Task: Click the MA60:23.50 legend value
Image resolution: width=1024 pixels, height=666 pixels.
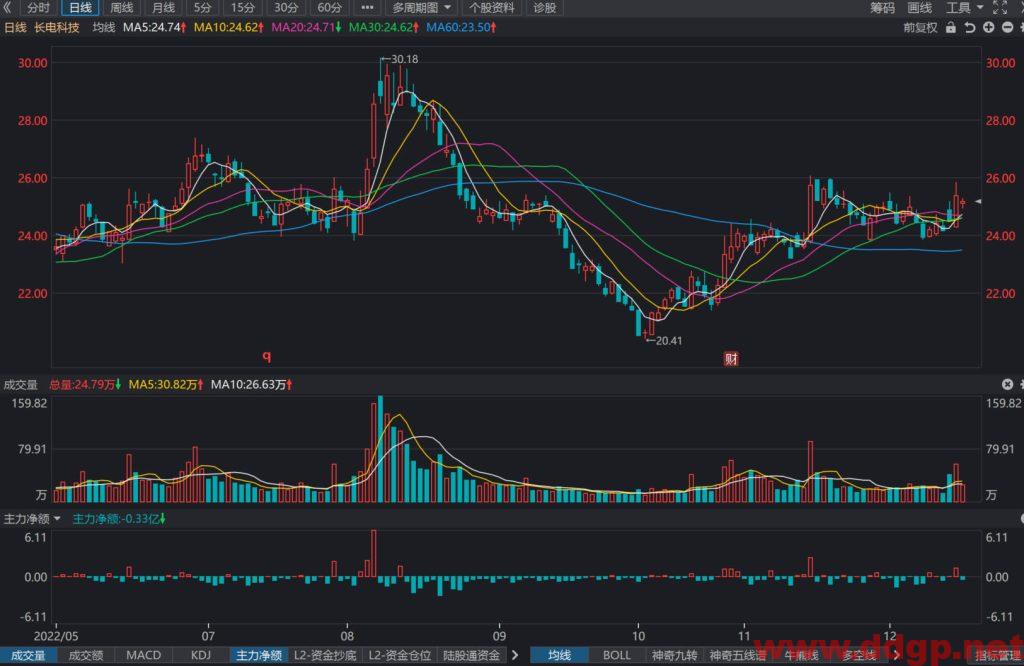Action: click(461, 27)
